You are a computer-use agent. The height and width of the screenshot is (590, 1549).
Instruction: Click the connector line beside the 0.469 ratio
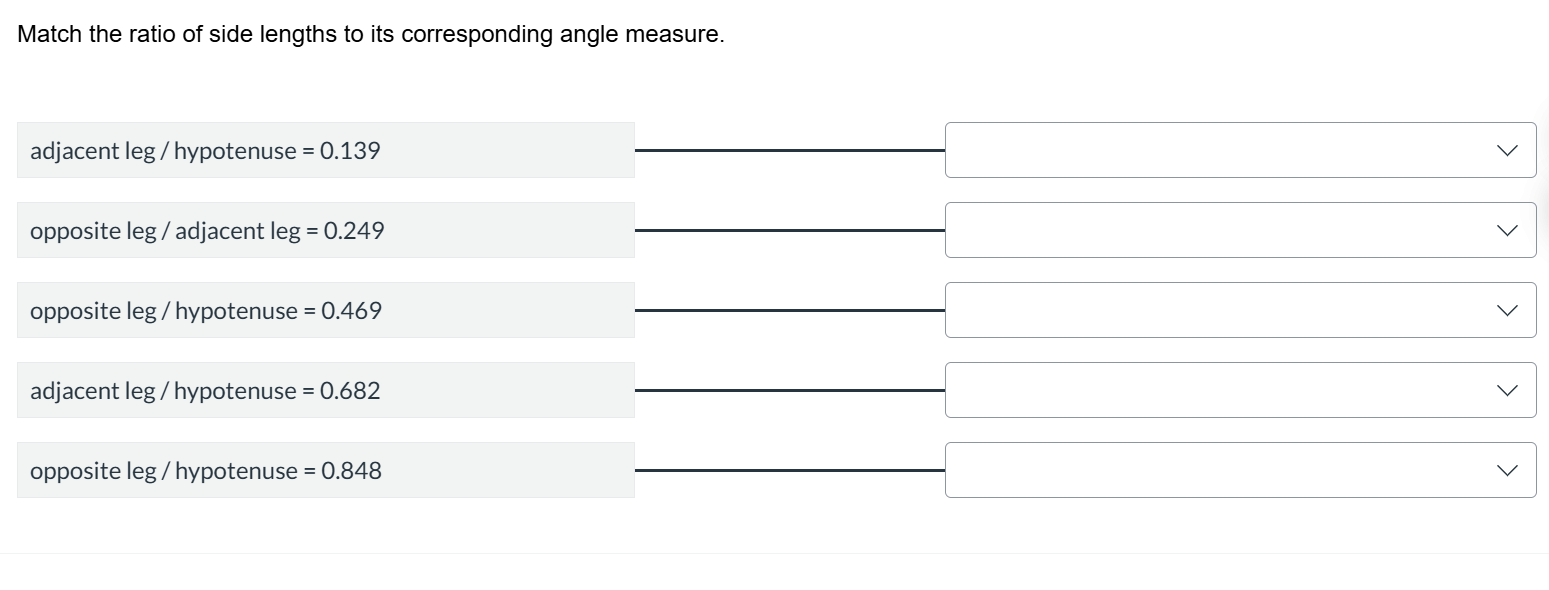790,310
